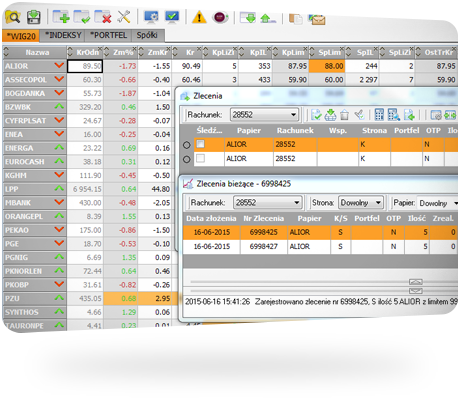Click sort arrows on Nazwa column
Viewport: 460px width, 400px height.
pos(6,52)
